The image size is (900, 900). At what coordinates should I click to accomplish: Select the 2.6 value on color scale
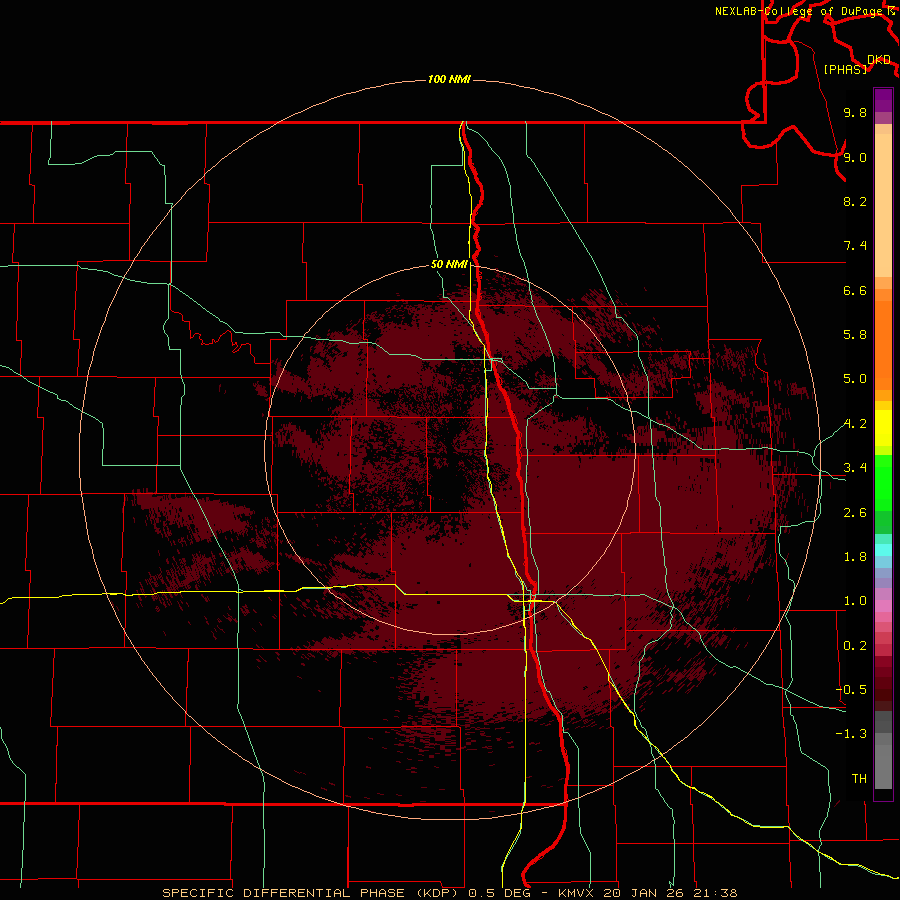point(855,513)
